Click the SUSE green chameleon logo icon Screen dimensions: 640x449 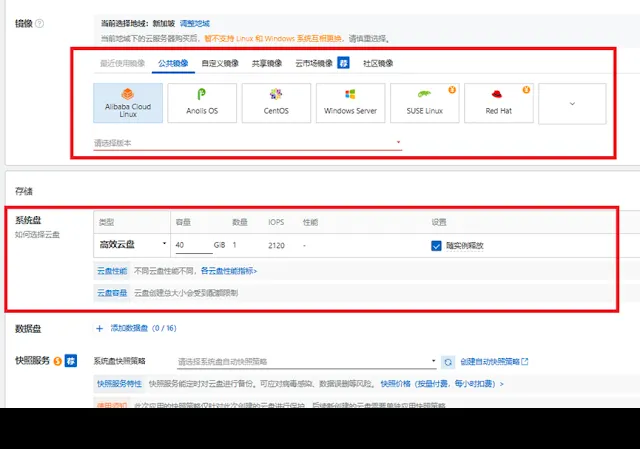pos(424,94)
